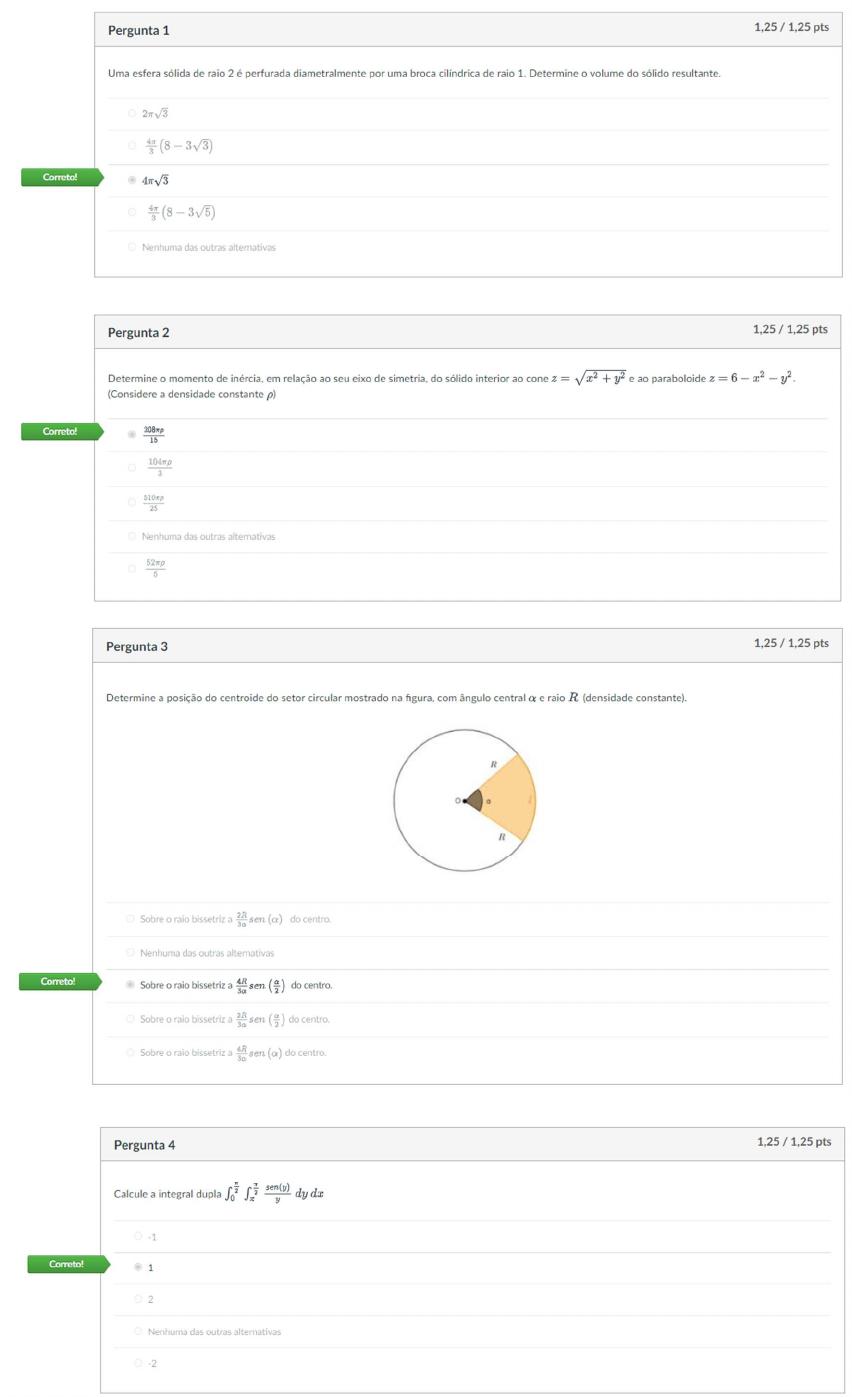Pick the option containing 3√5 in Pergunta 1

(132, 212)
